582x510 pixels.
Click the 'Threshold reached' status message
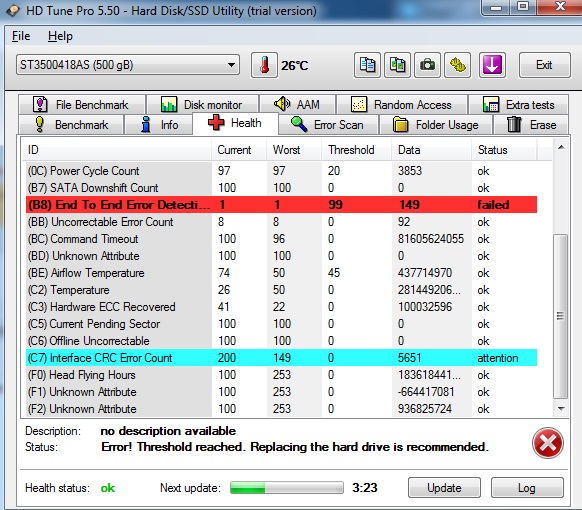click(295, 447)
